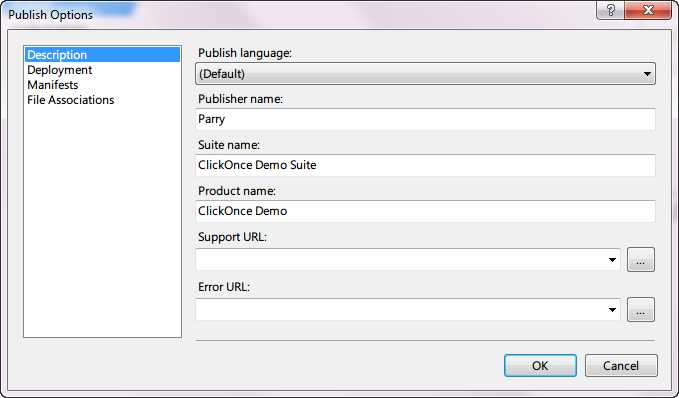Dismiss the dialog with Cancel
Screen dimensions: 679x398
(x=621, y=366)
